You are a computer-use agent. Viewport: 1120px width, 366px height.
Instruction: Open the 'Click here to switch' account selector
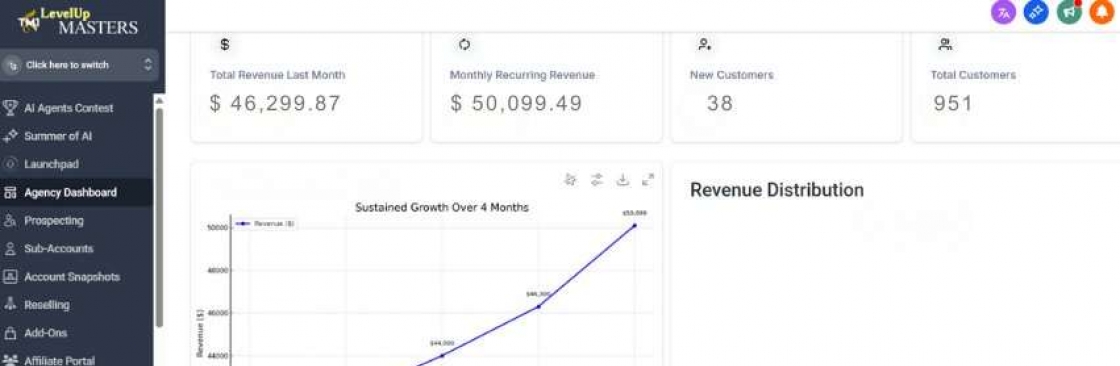click(79, 65)
